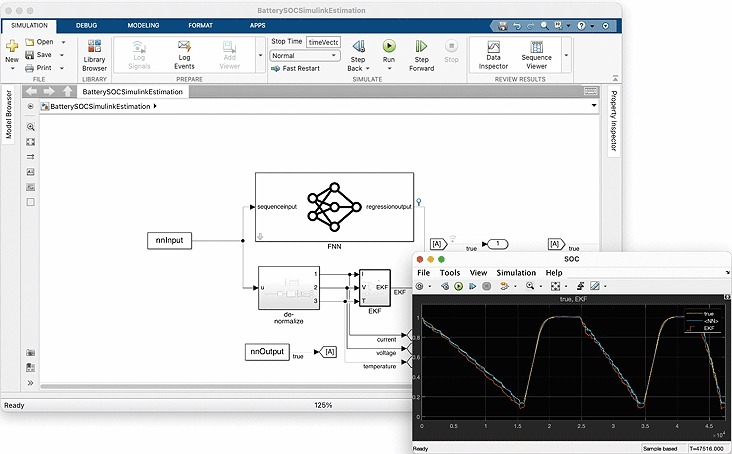The width and height of the screenshot is (732, 454).
Task: Click save icon in quick access toolbar
Action: click(x=502, y=26)
